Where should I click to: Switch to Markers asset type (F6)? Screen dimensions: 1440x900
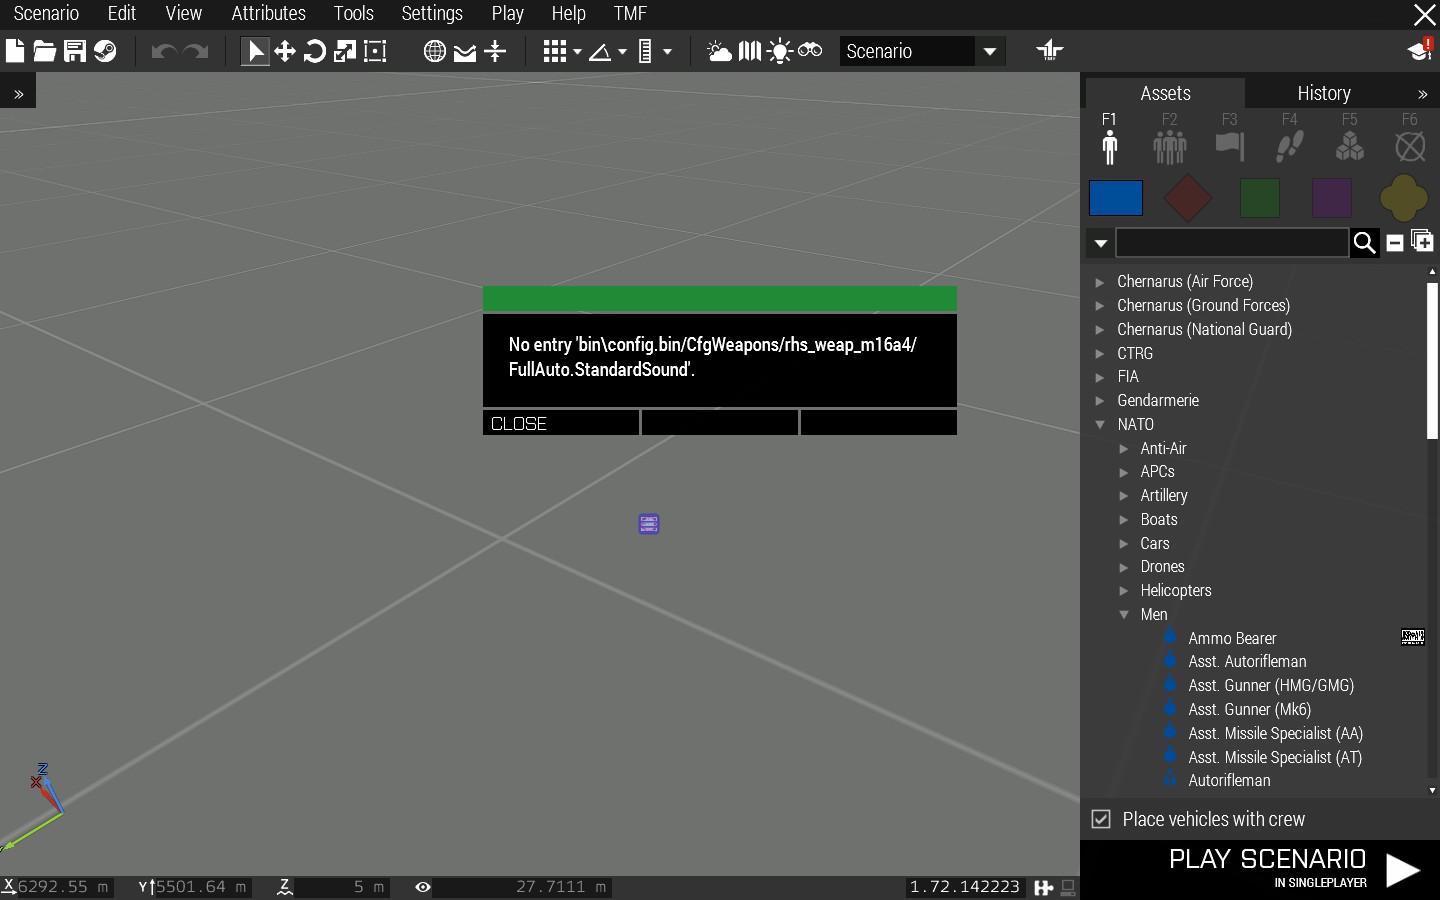[x=1409, y=146]
